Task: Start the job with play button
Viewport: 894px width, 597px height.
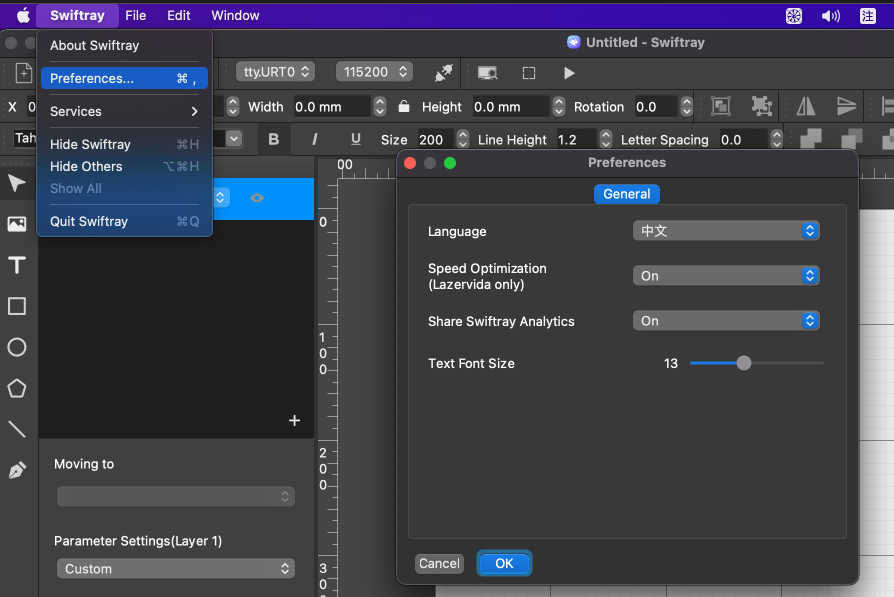Action: coord(568,73)
